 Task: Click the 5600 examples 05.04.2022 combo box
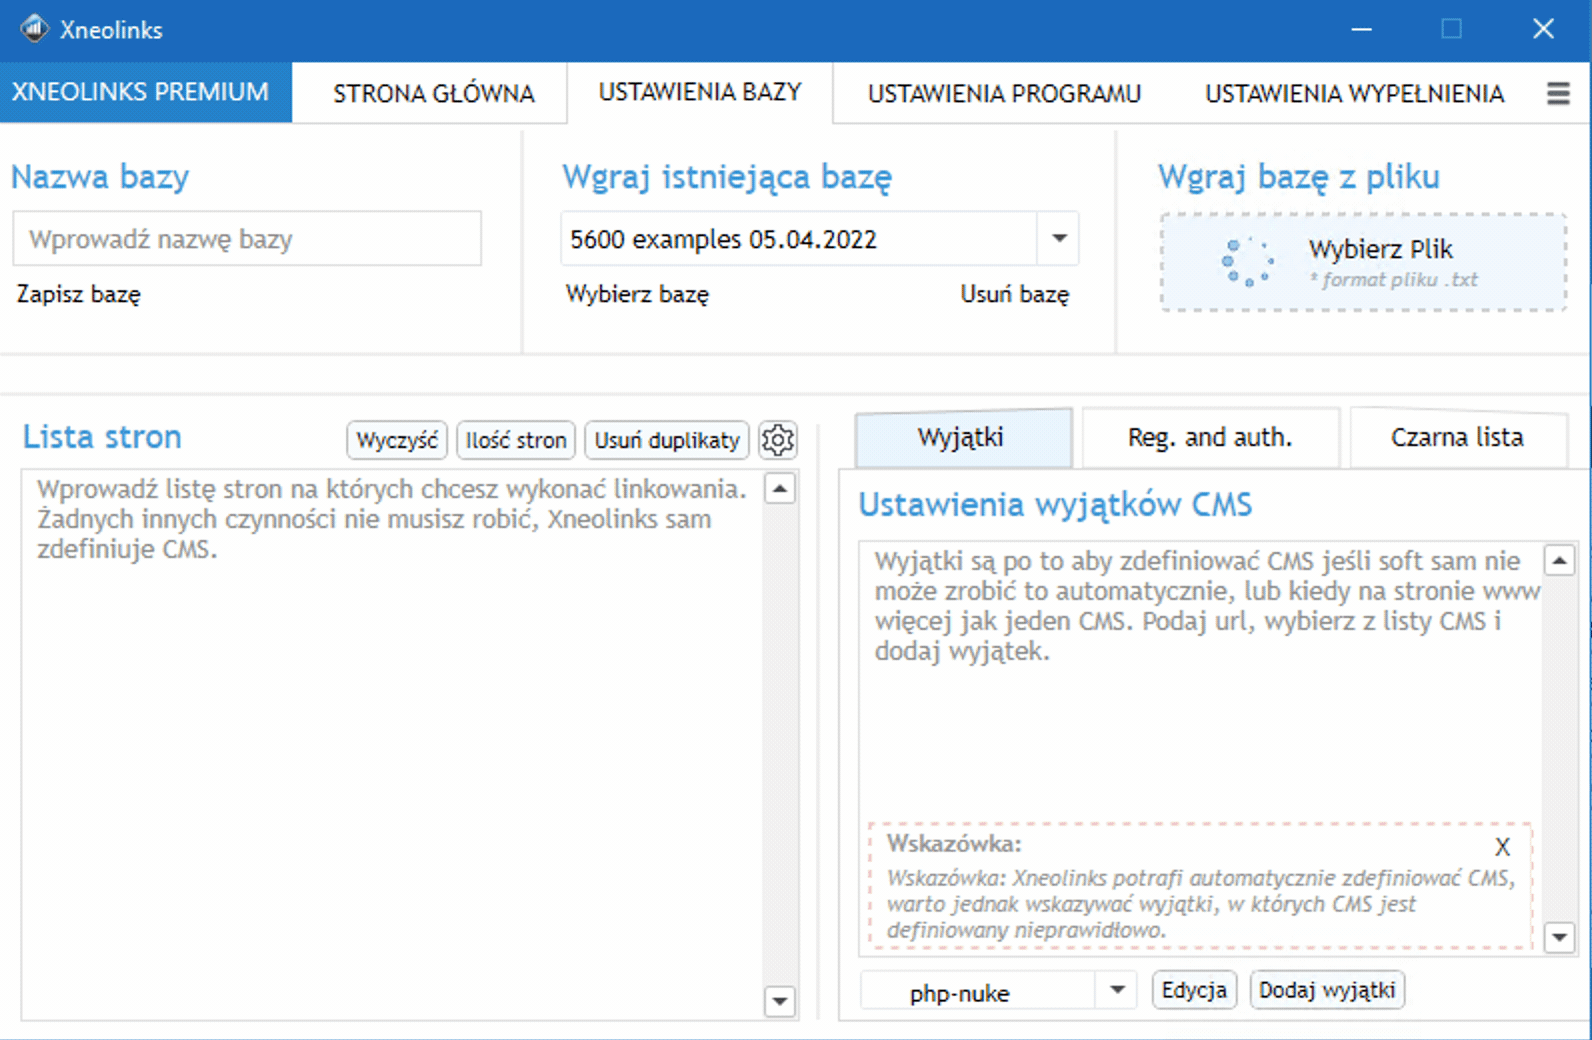819,239
